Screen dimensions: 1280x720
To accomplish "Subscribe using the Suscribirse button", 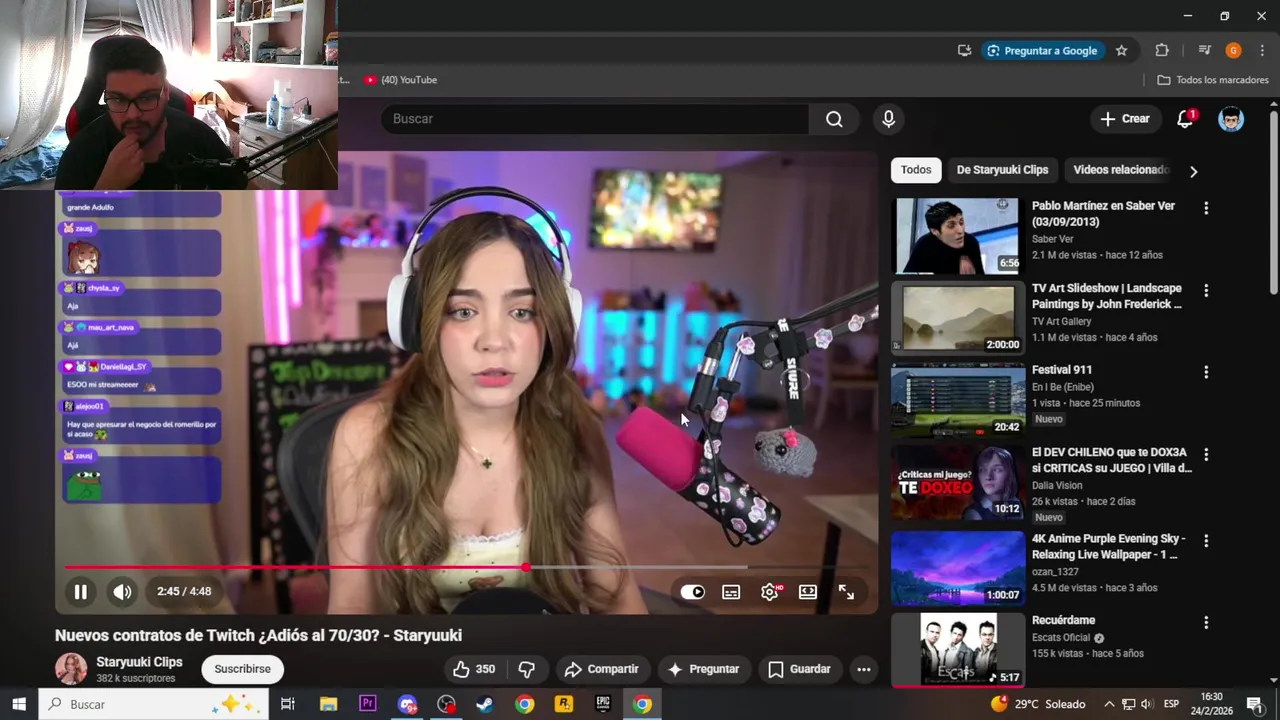I will pyautogui.click(x=242, y=669).
